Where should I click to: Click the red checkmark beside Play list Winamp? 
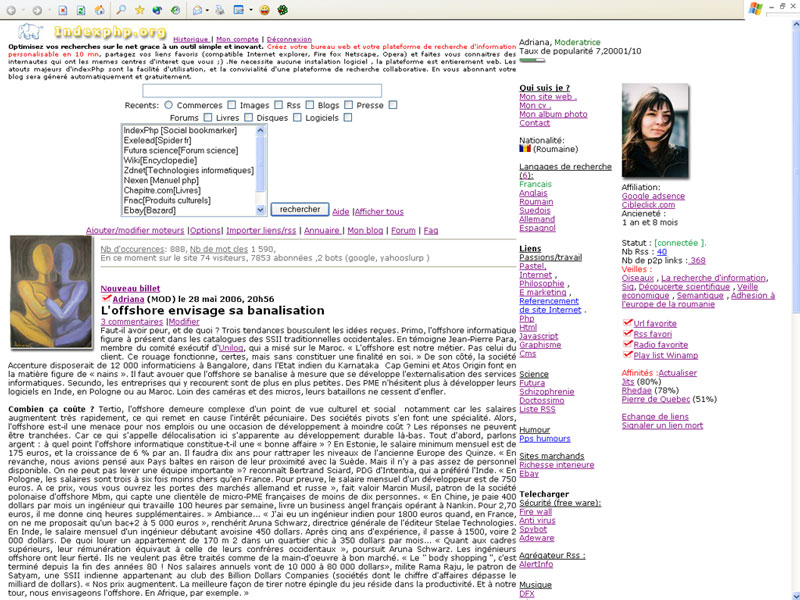(x=628, y=355)
